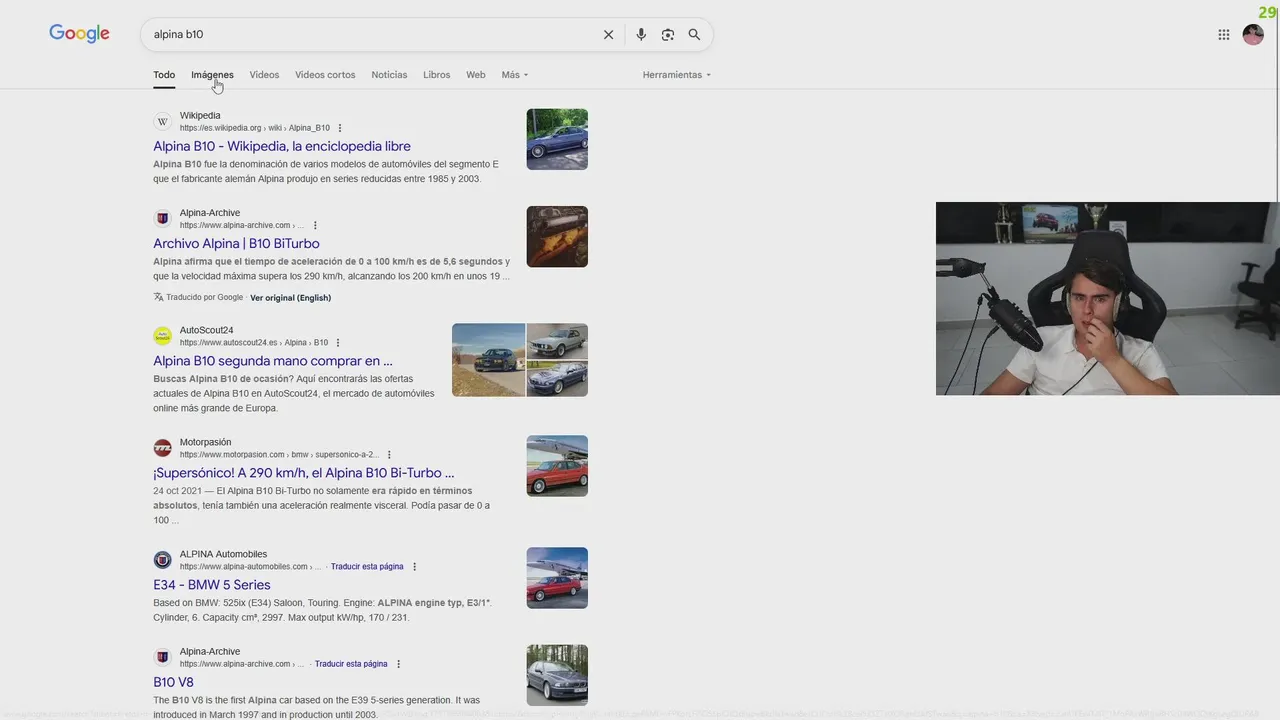
Task: Open ¡Supersónico! A 290 km/h link
Action: [304, 473]
